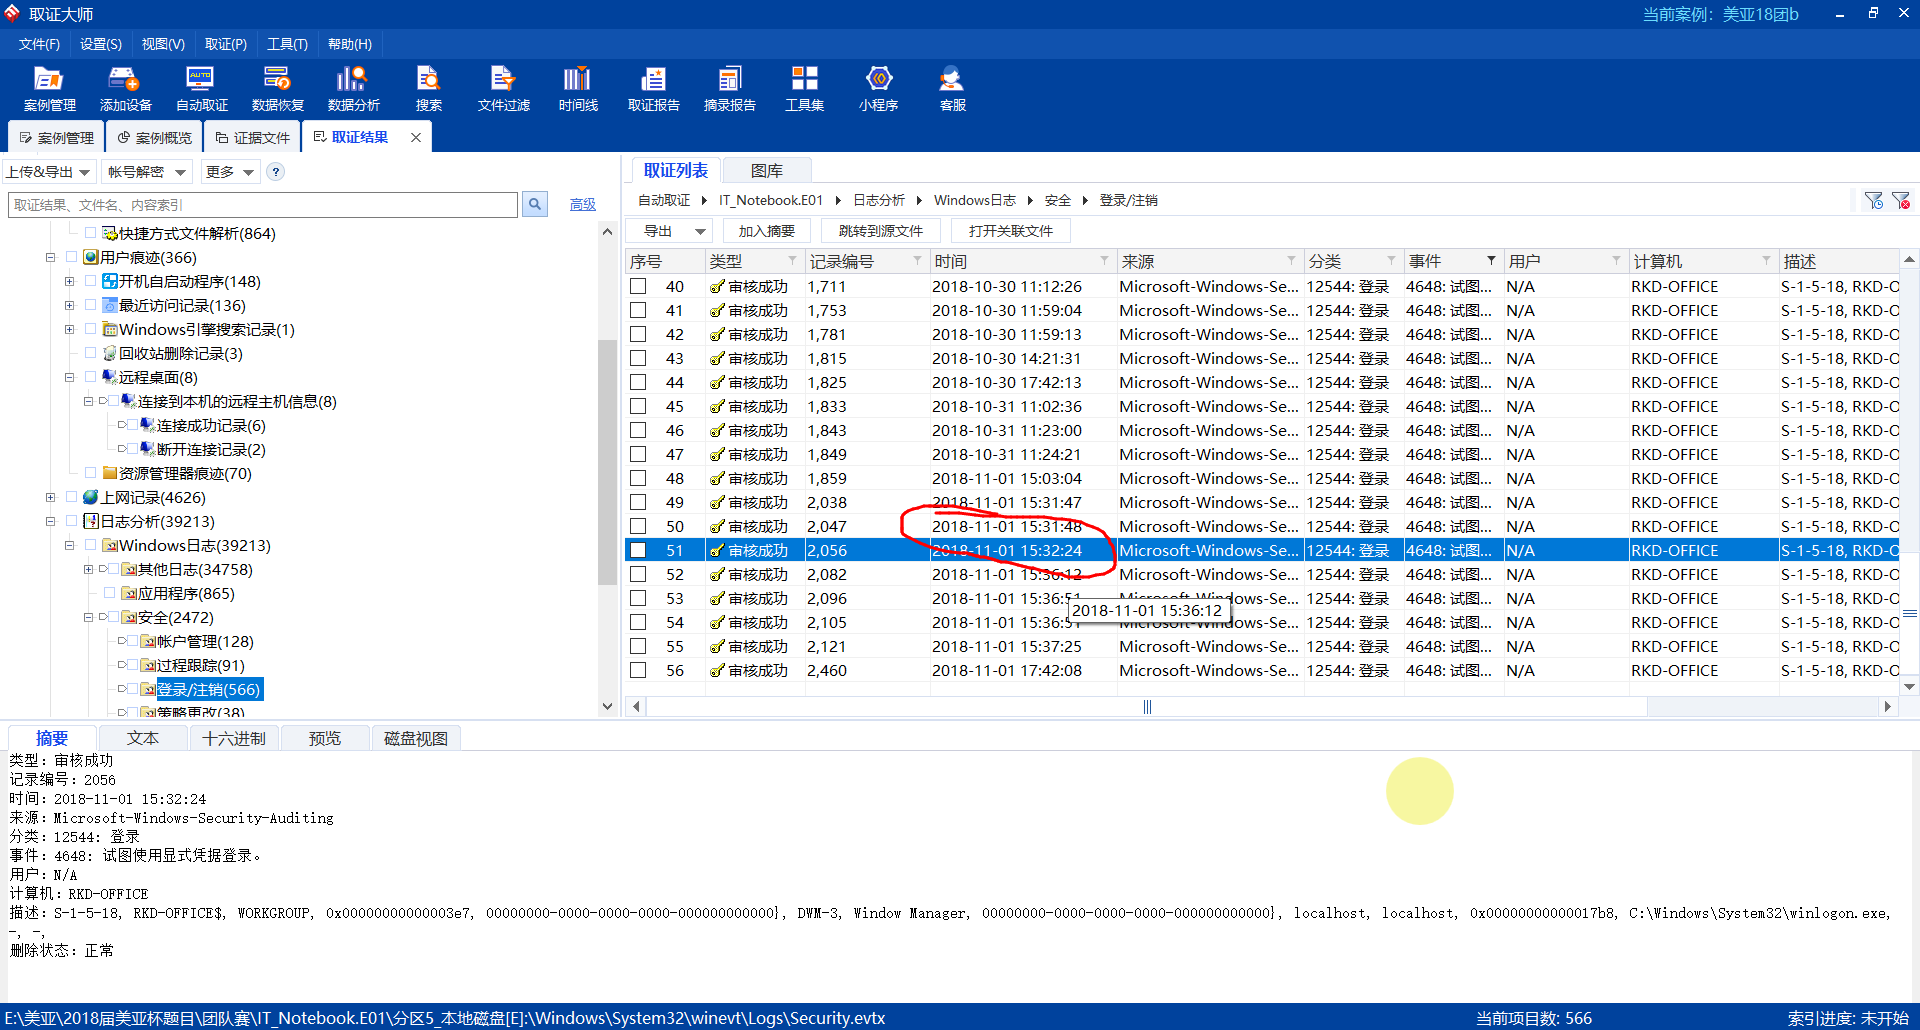The width and height of the screenshot is (1920, 1030).
Task: Open the 时间线 timeline tool
Action: coord(578,89)
